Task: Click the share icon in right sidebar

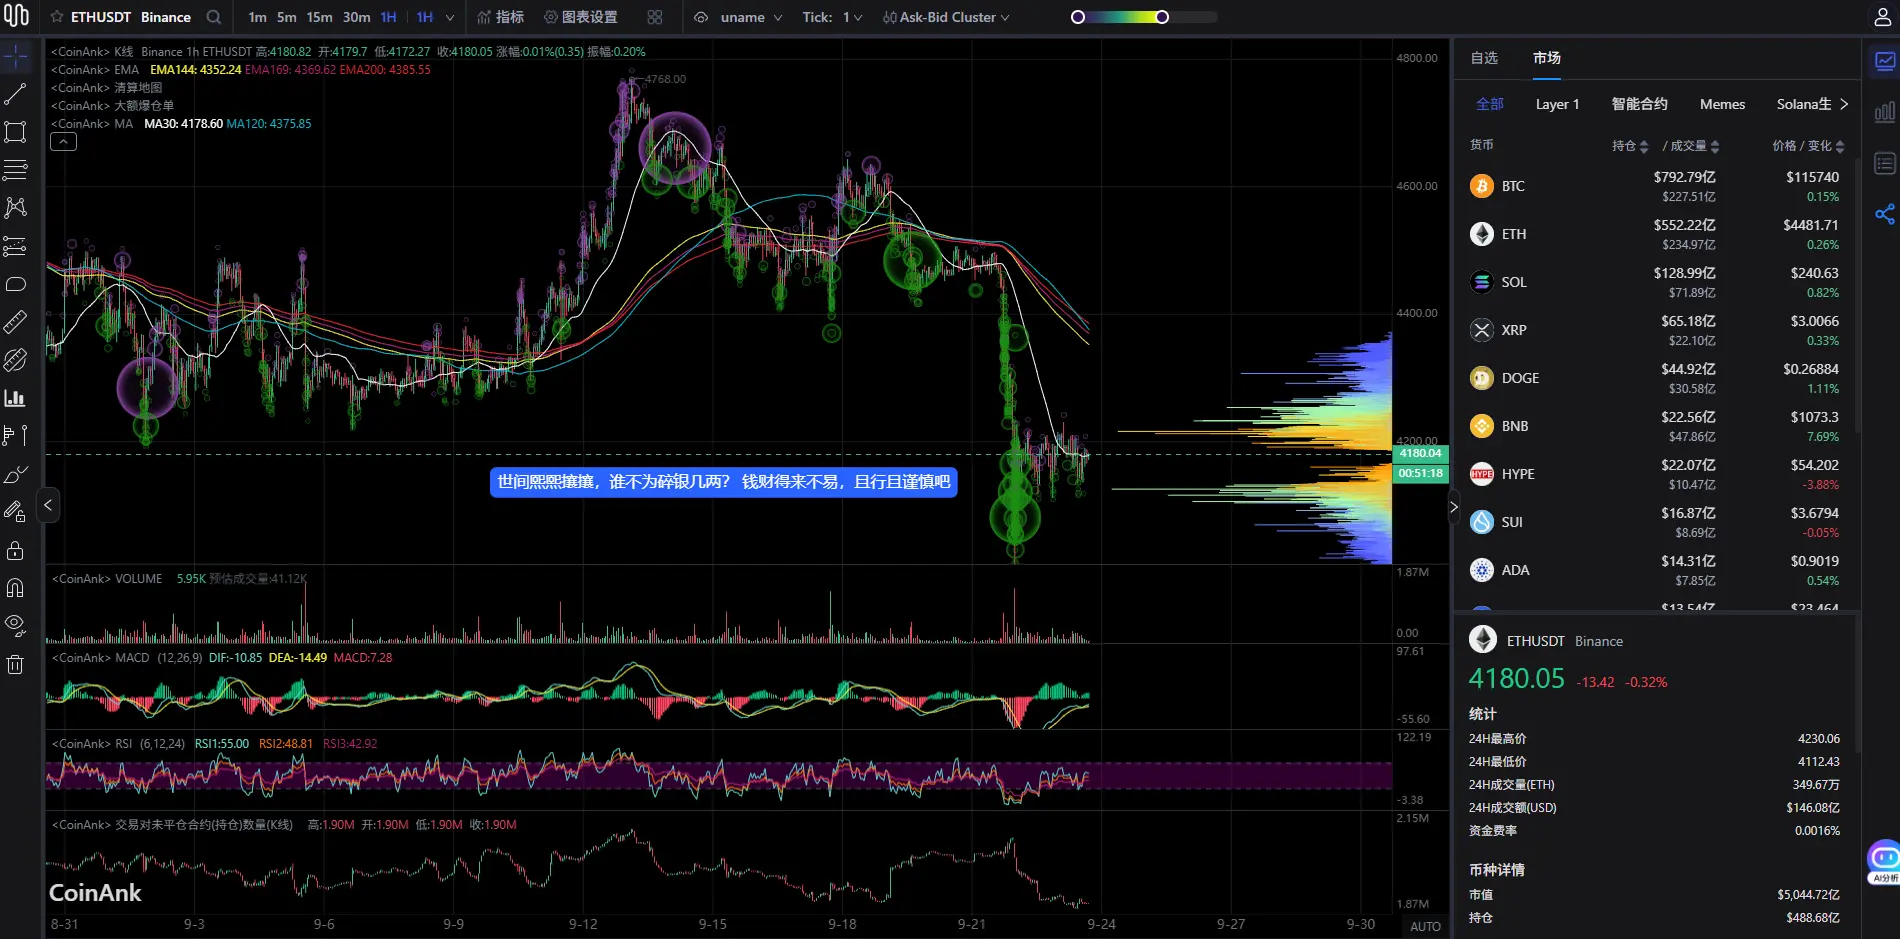Action: 1884,214
